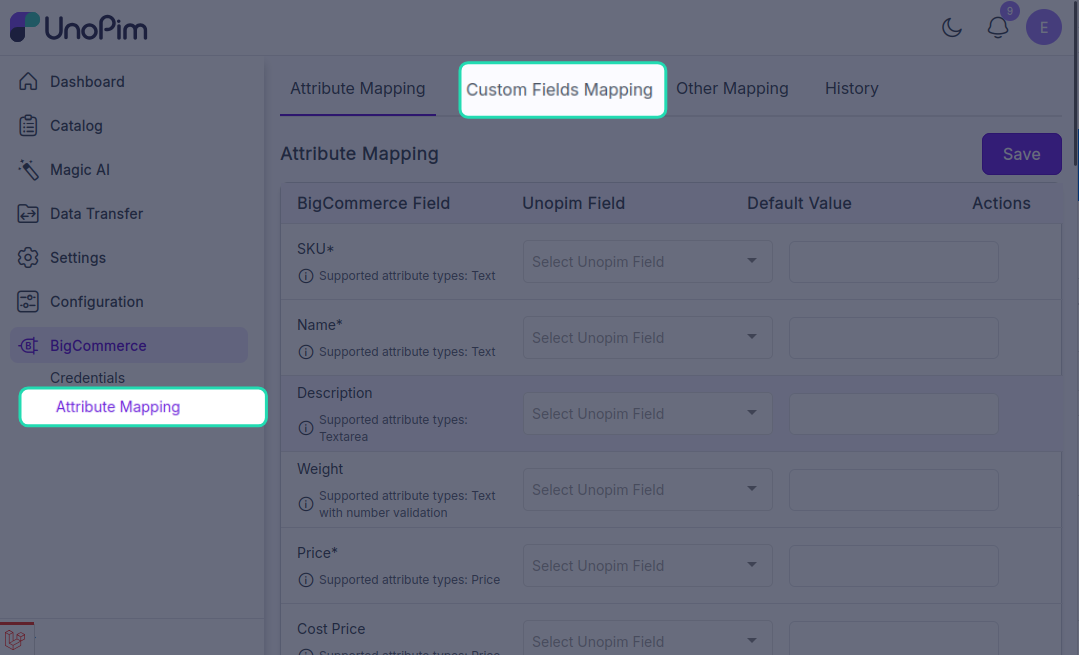Open Unopim Field dropdown for SKU
Screen dimensions: 1079x655
(x=648, y=261)
